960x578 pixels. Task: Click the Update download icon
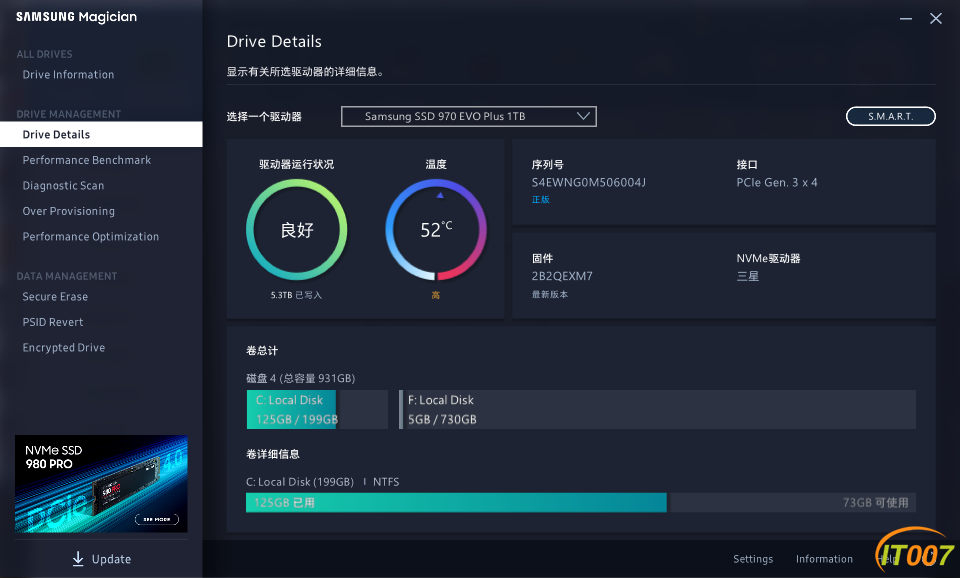(78, 558)
